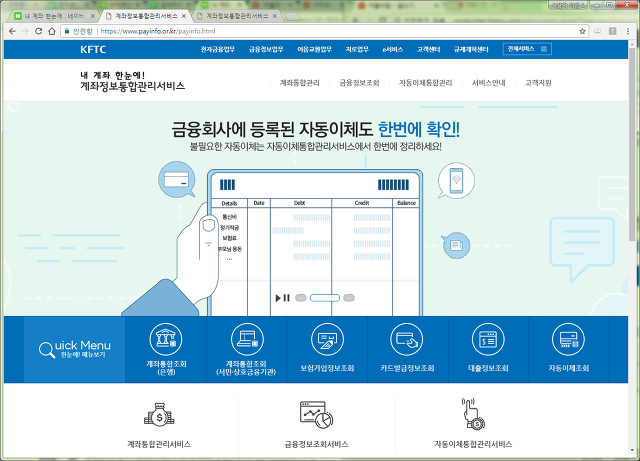This screenshot has width=640, height=461.
Task: Play the banner slideshow
Action: pos(278,298)
